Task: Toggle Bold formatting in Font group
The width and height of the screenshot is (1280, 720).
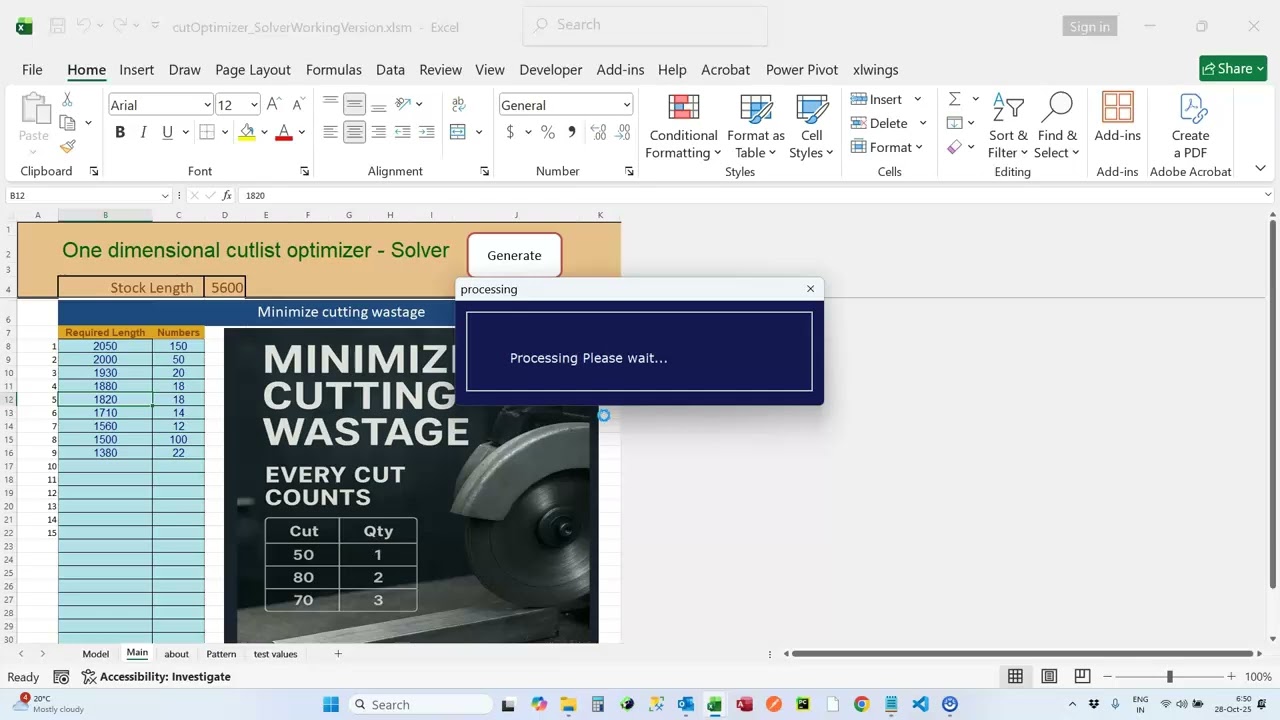Action: tap(120, 132)
